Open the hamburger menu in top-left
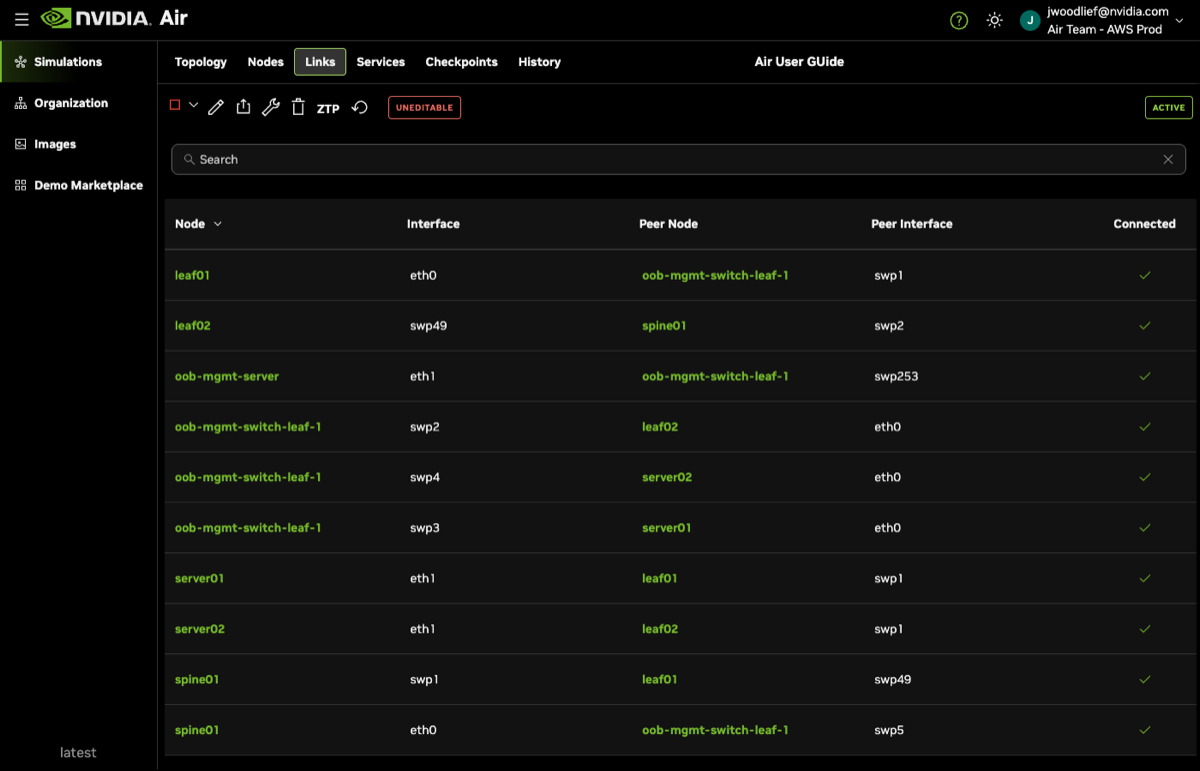Image resolution: width=1200 pixels, height=771 pixels. pyautogui.click(x=21, y=19)
